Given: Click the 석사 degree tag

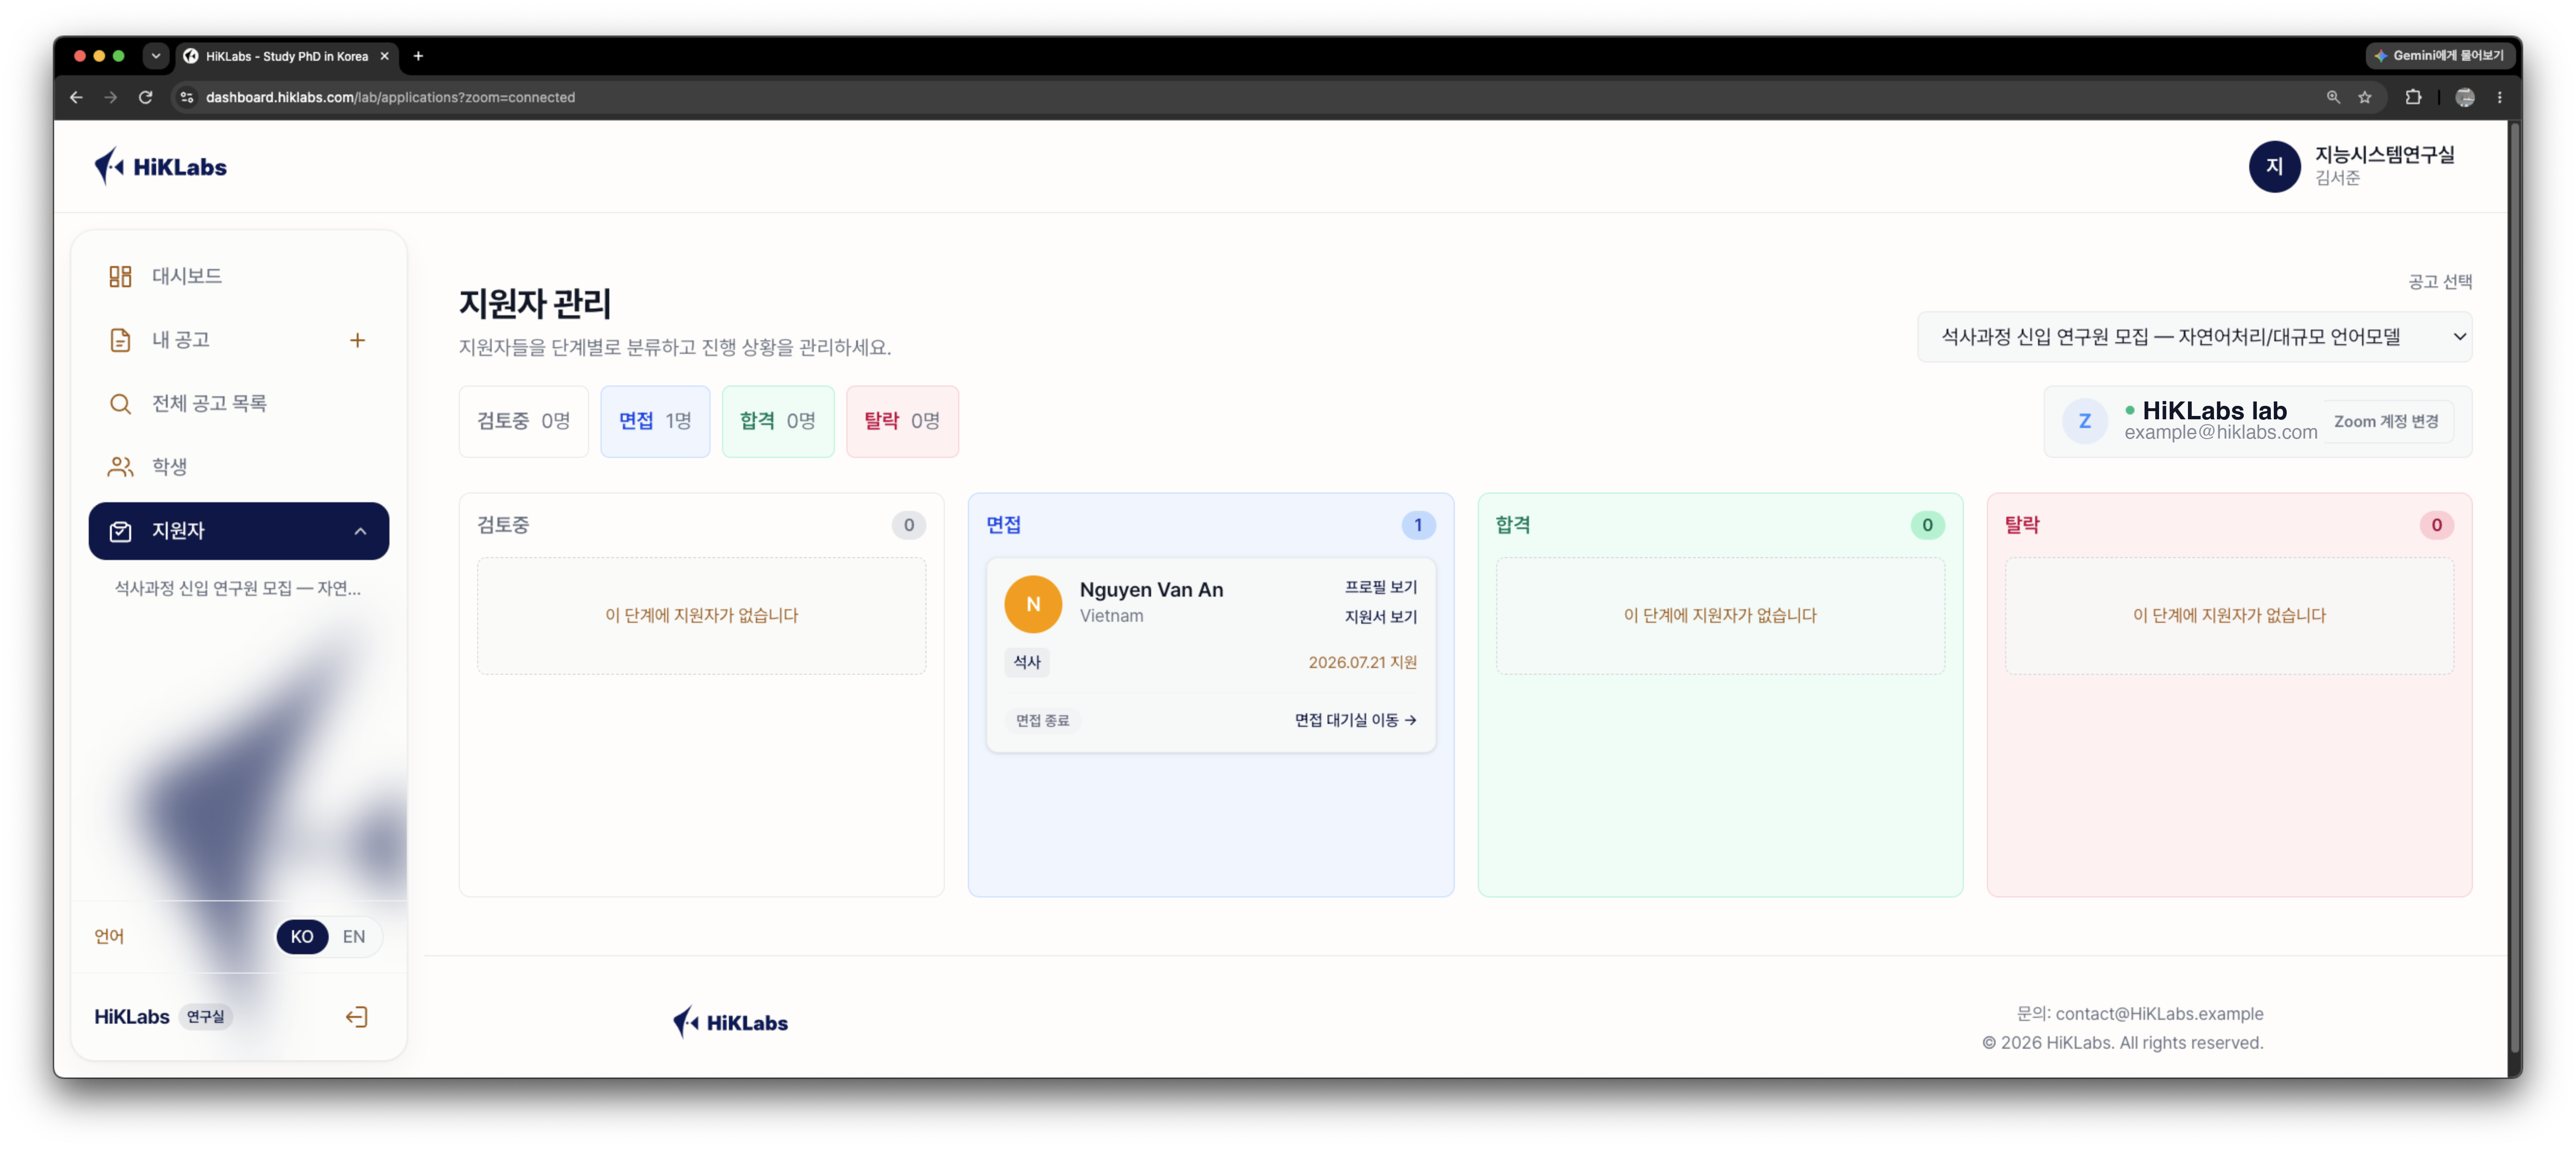Looking at the screenshot, I should tap(1027, 662).
